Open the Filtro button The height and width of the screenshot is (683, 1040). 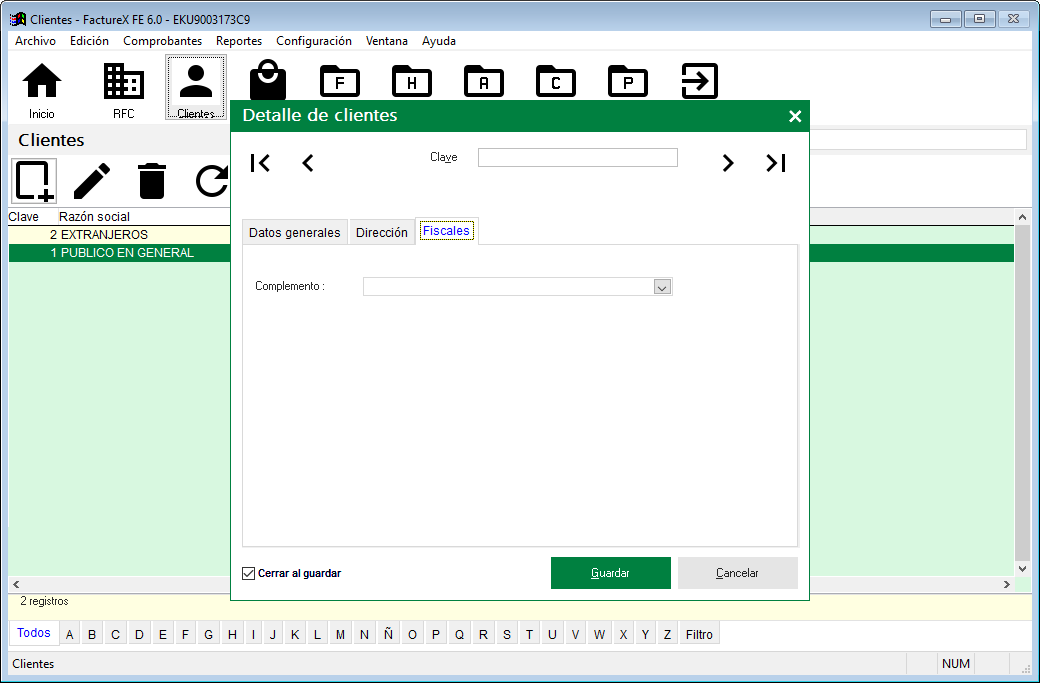[699, 635]
